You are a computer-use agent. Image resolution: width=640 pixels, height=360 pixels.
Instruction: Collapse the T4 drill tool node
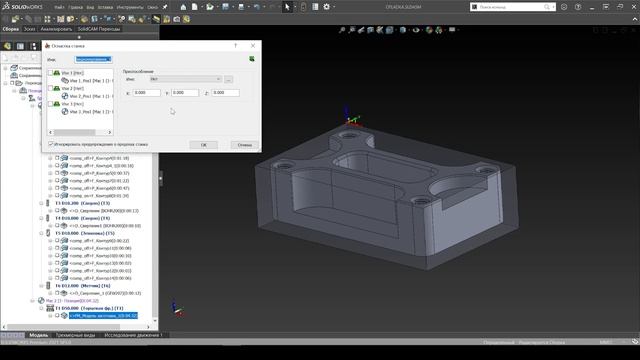41,218
